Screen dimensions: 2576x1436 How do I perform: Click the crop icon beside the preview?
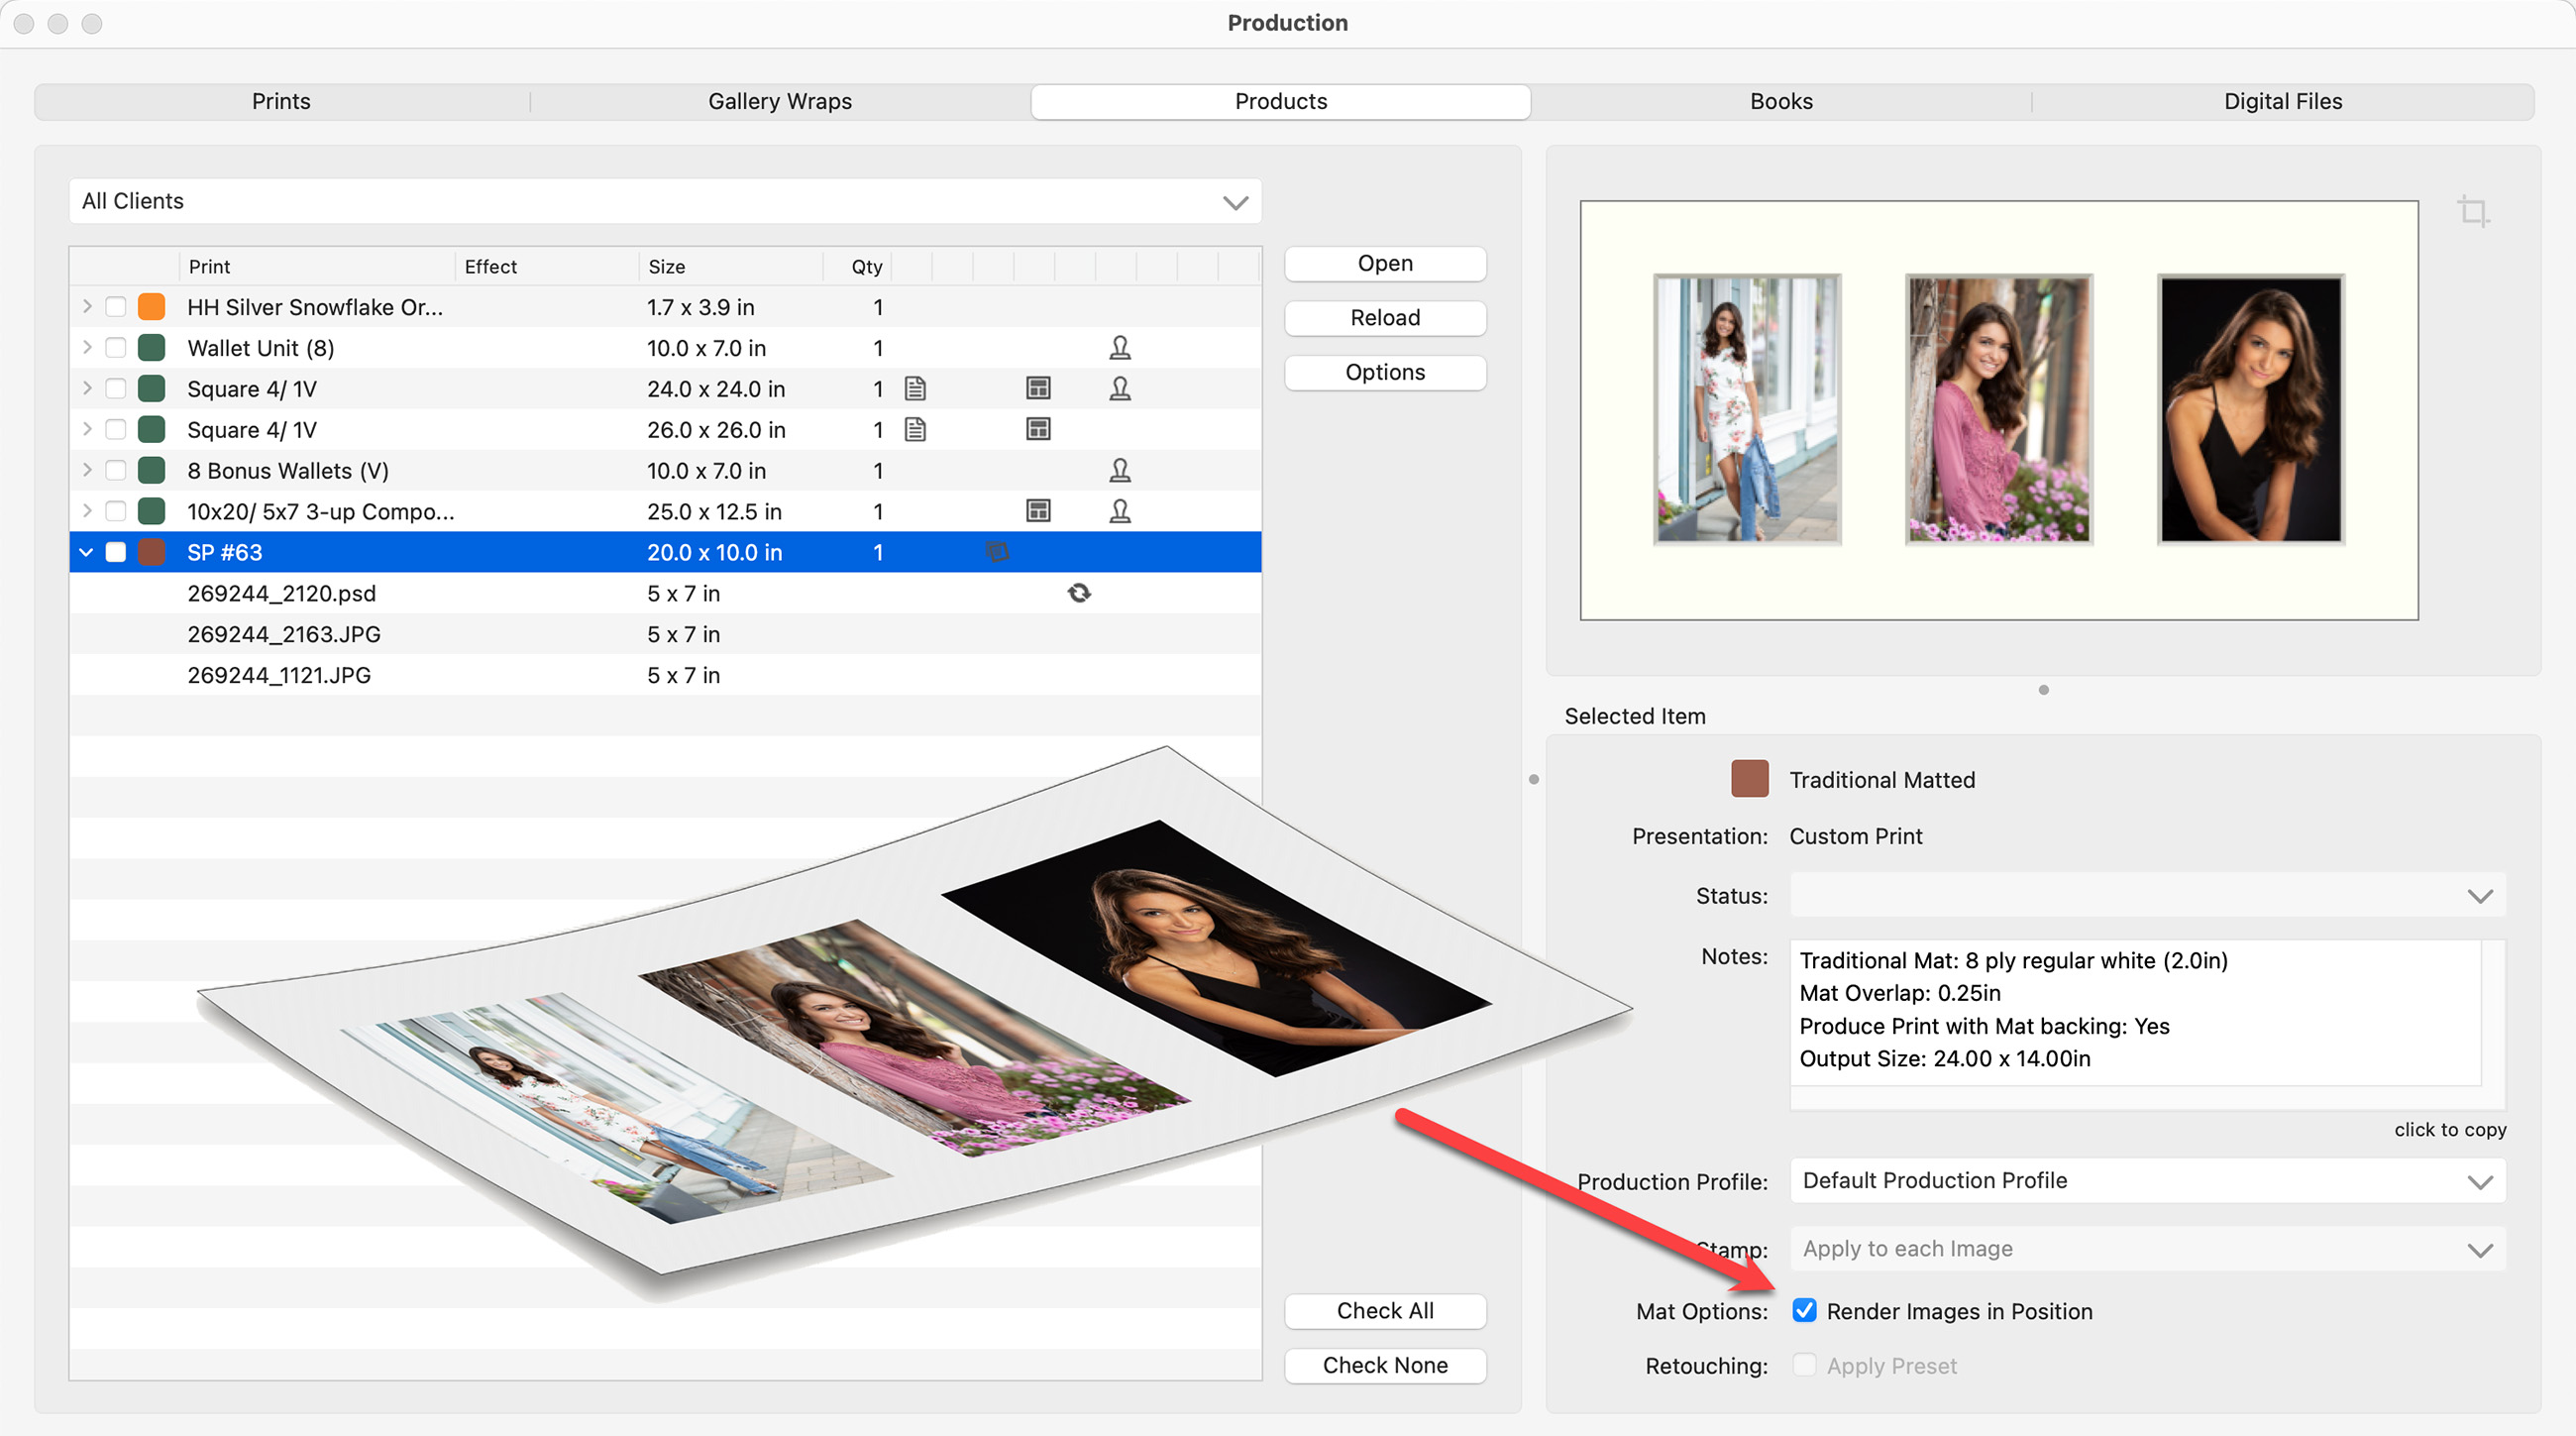2473,211
